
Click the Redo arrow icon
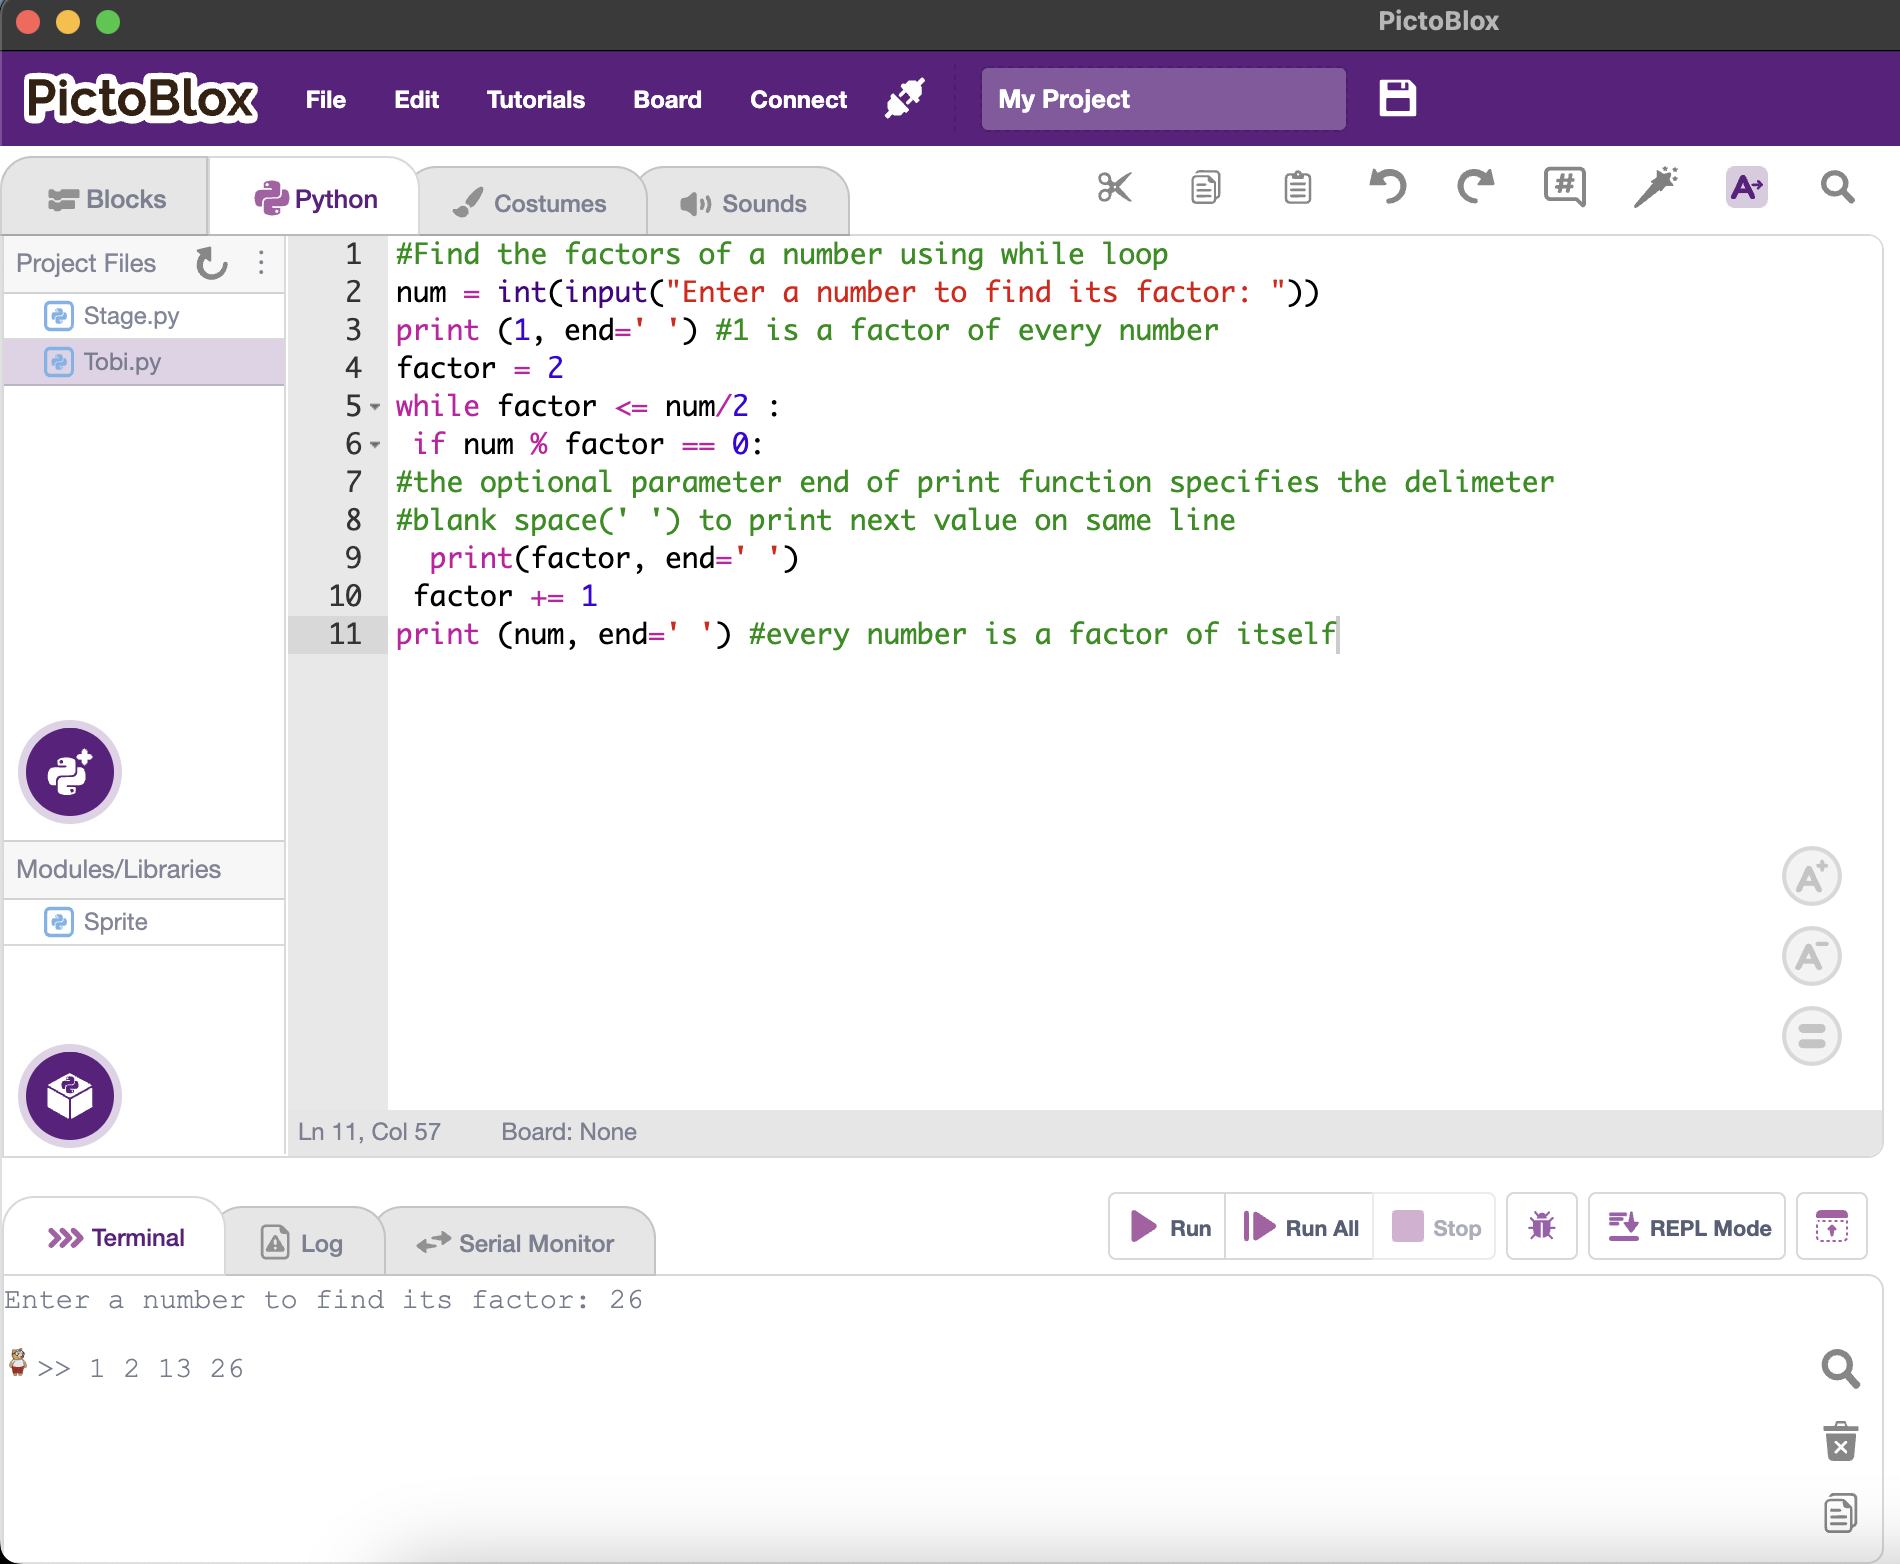point(1475,187)
